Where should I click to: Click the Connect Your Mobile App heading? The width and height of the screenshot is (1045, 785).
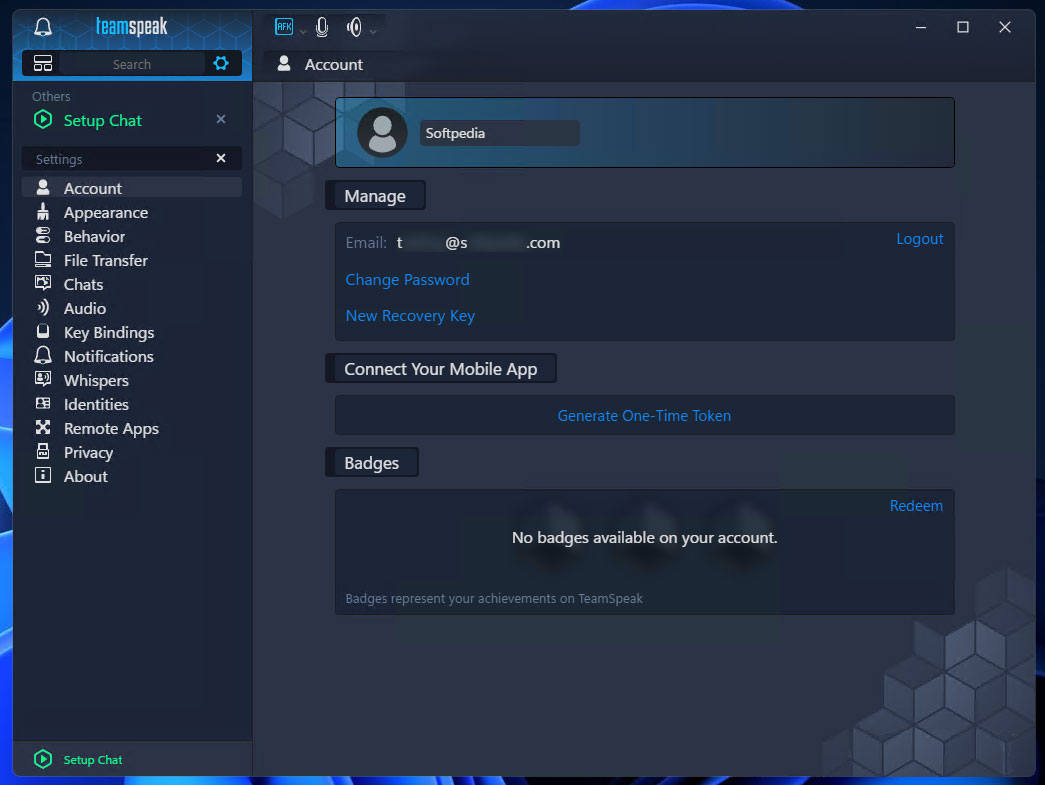(x=441, y=369)
